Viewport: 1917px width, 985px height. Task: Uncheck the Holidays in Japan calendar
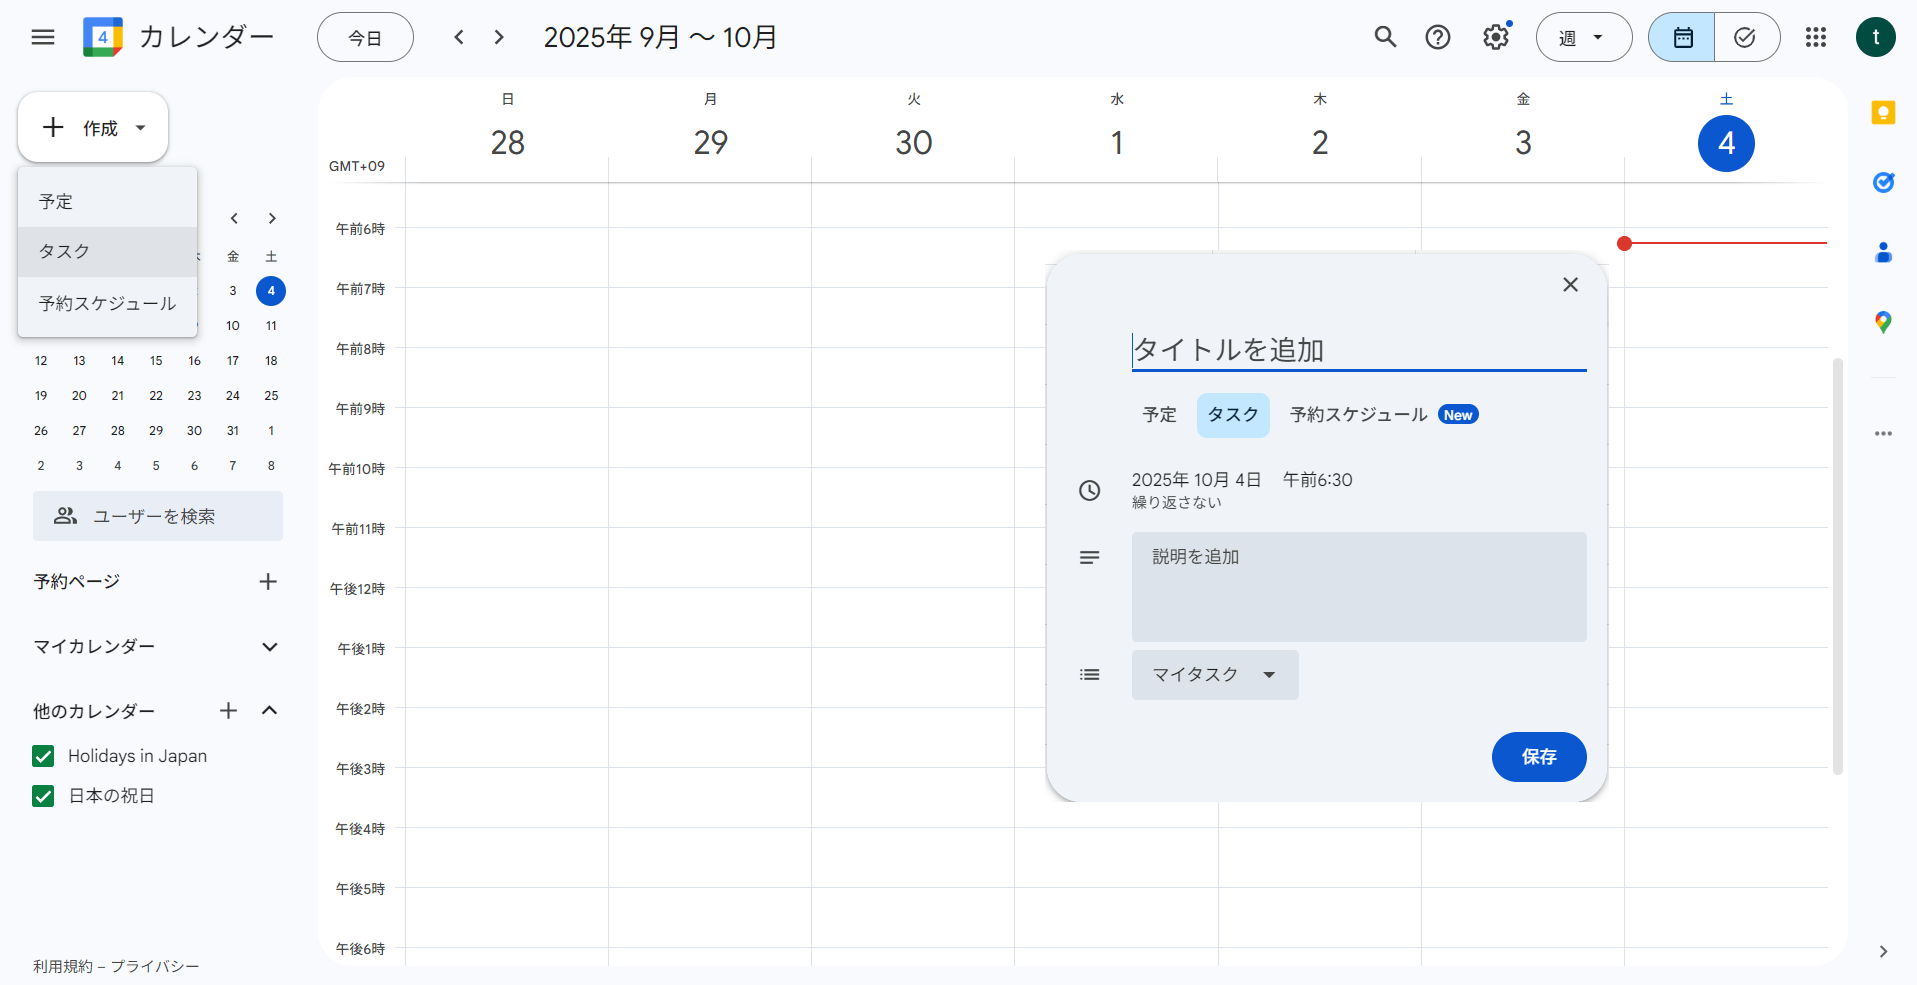tap(43, 756)
